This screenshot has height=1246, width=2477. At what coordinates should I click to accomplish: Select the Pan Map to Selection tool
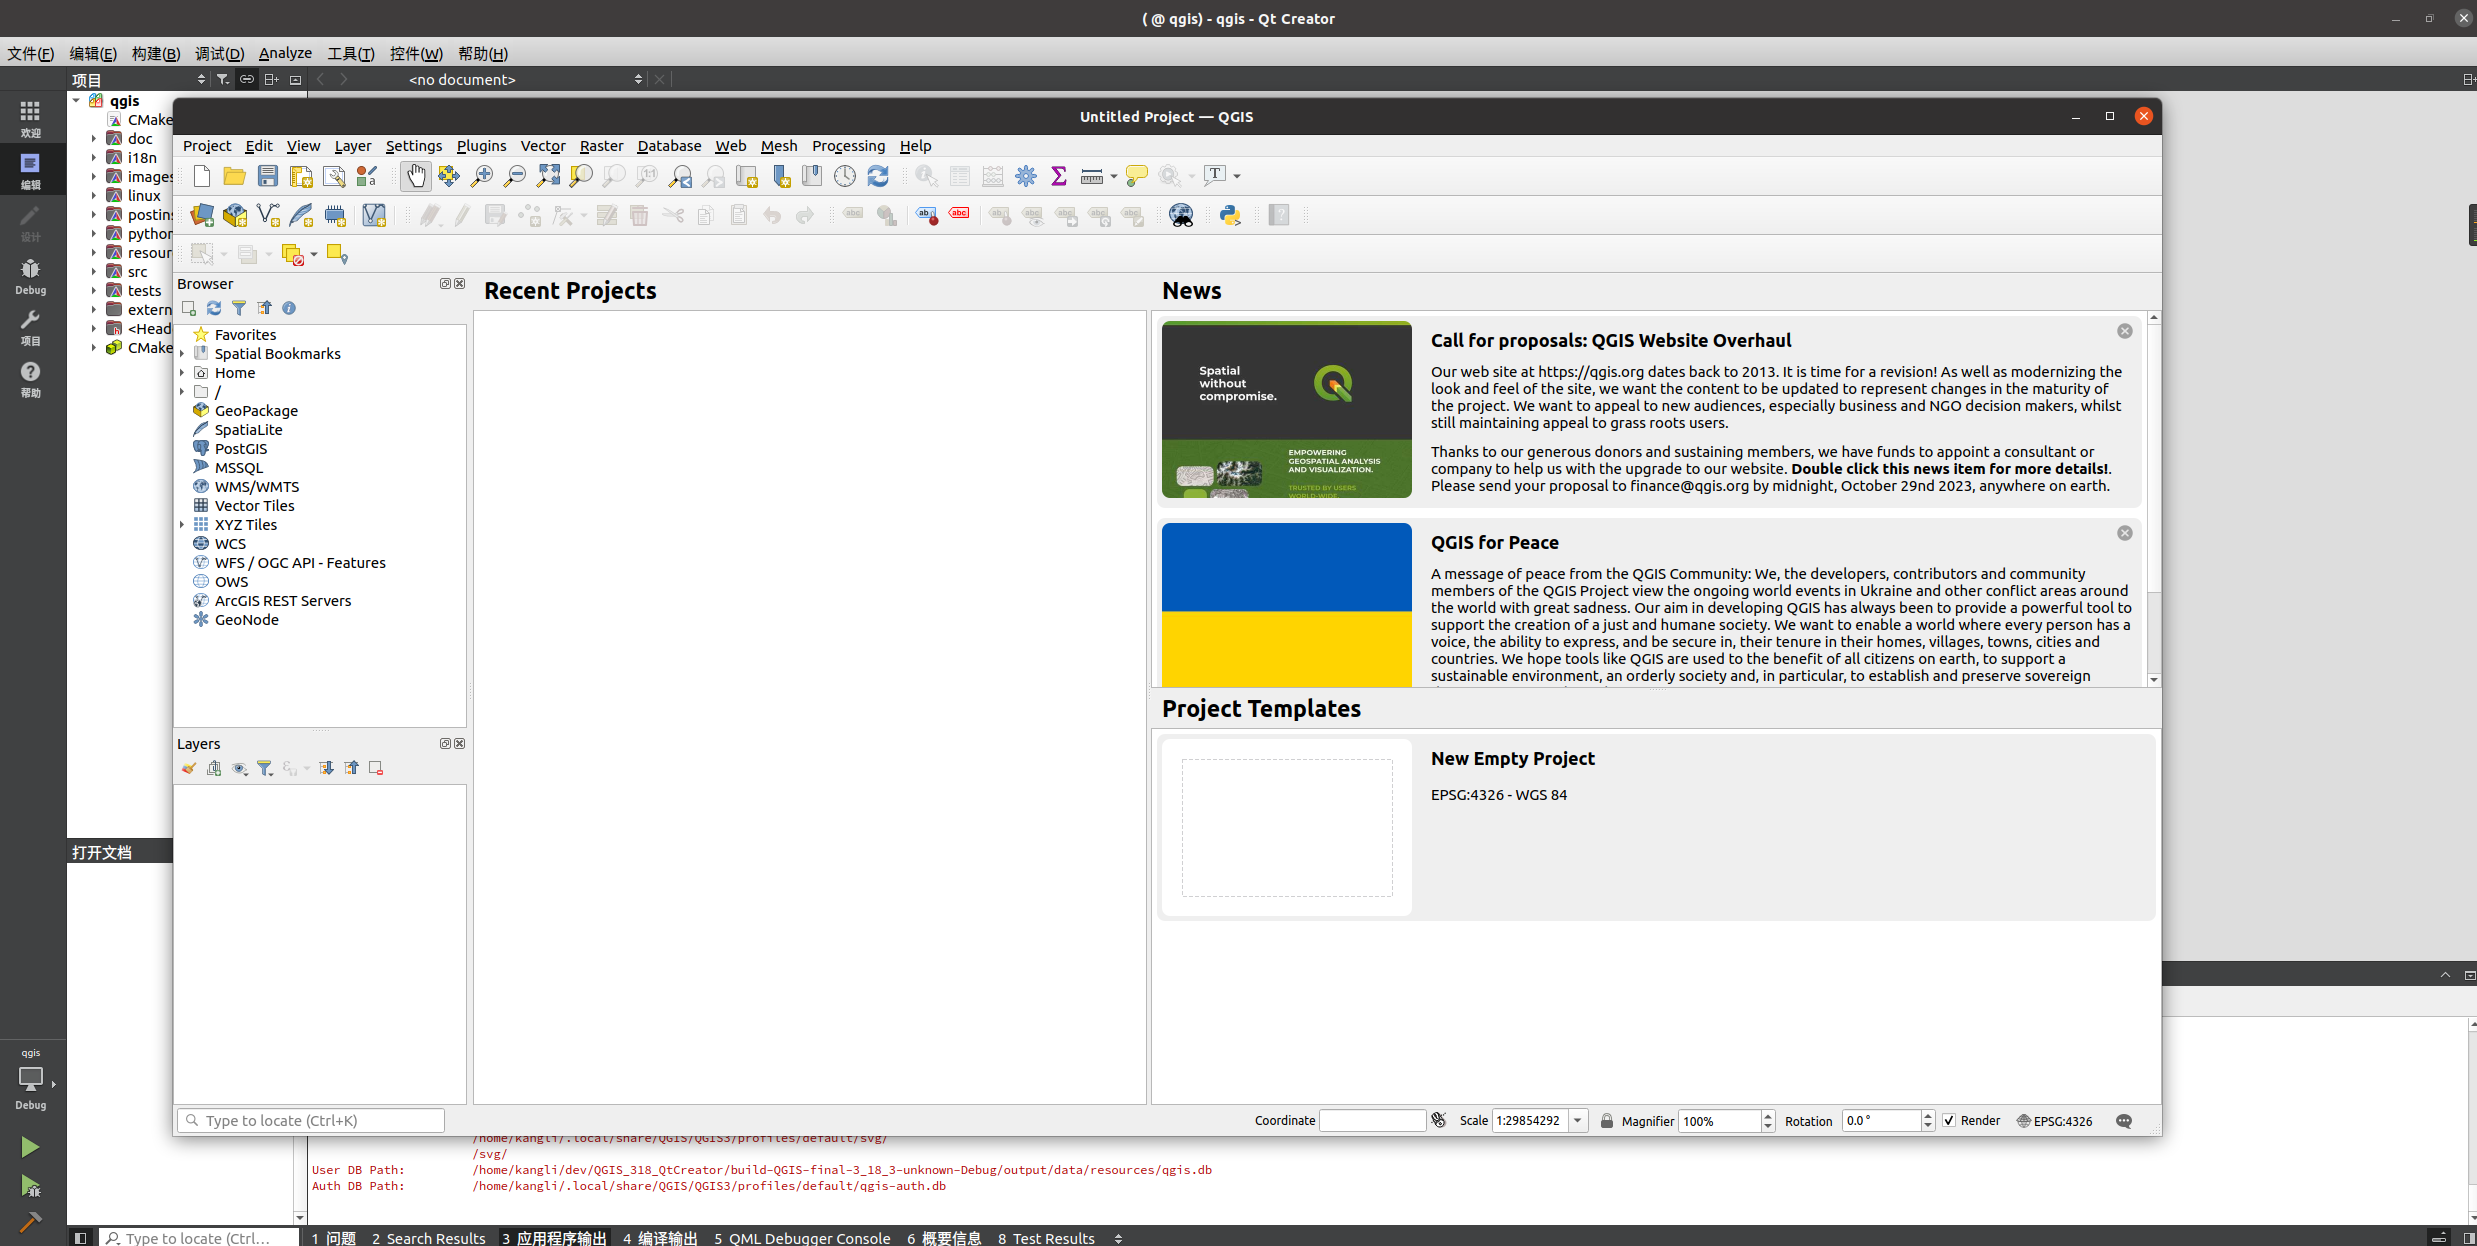pos(449,176)
